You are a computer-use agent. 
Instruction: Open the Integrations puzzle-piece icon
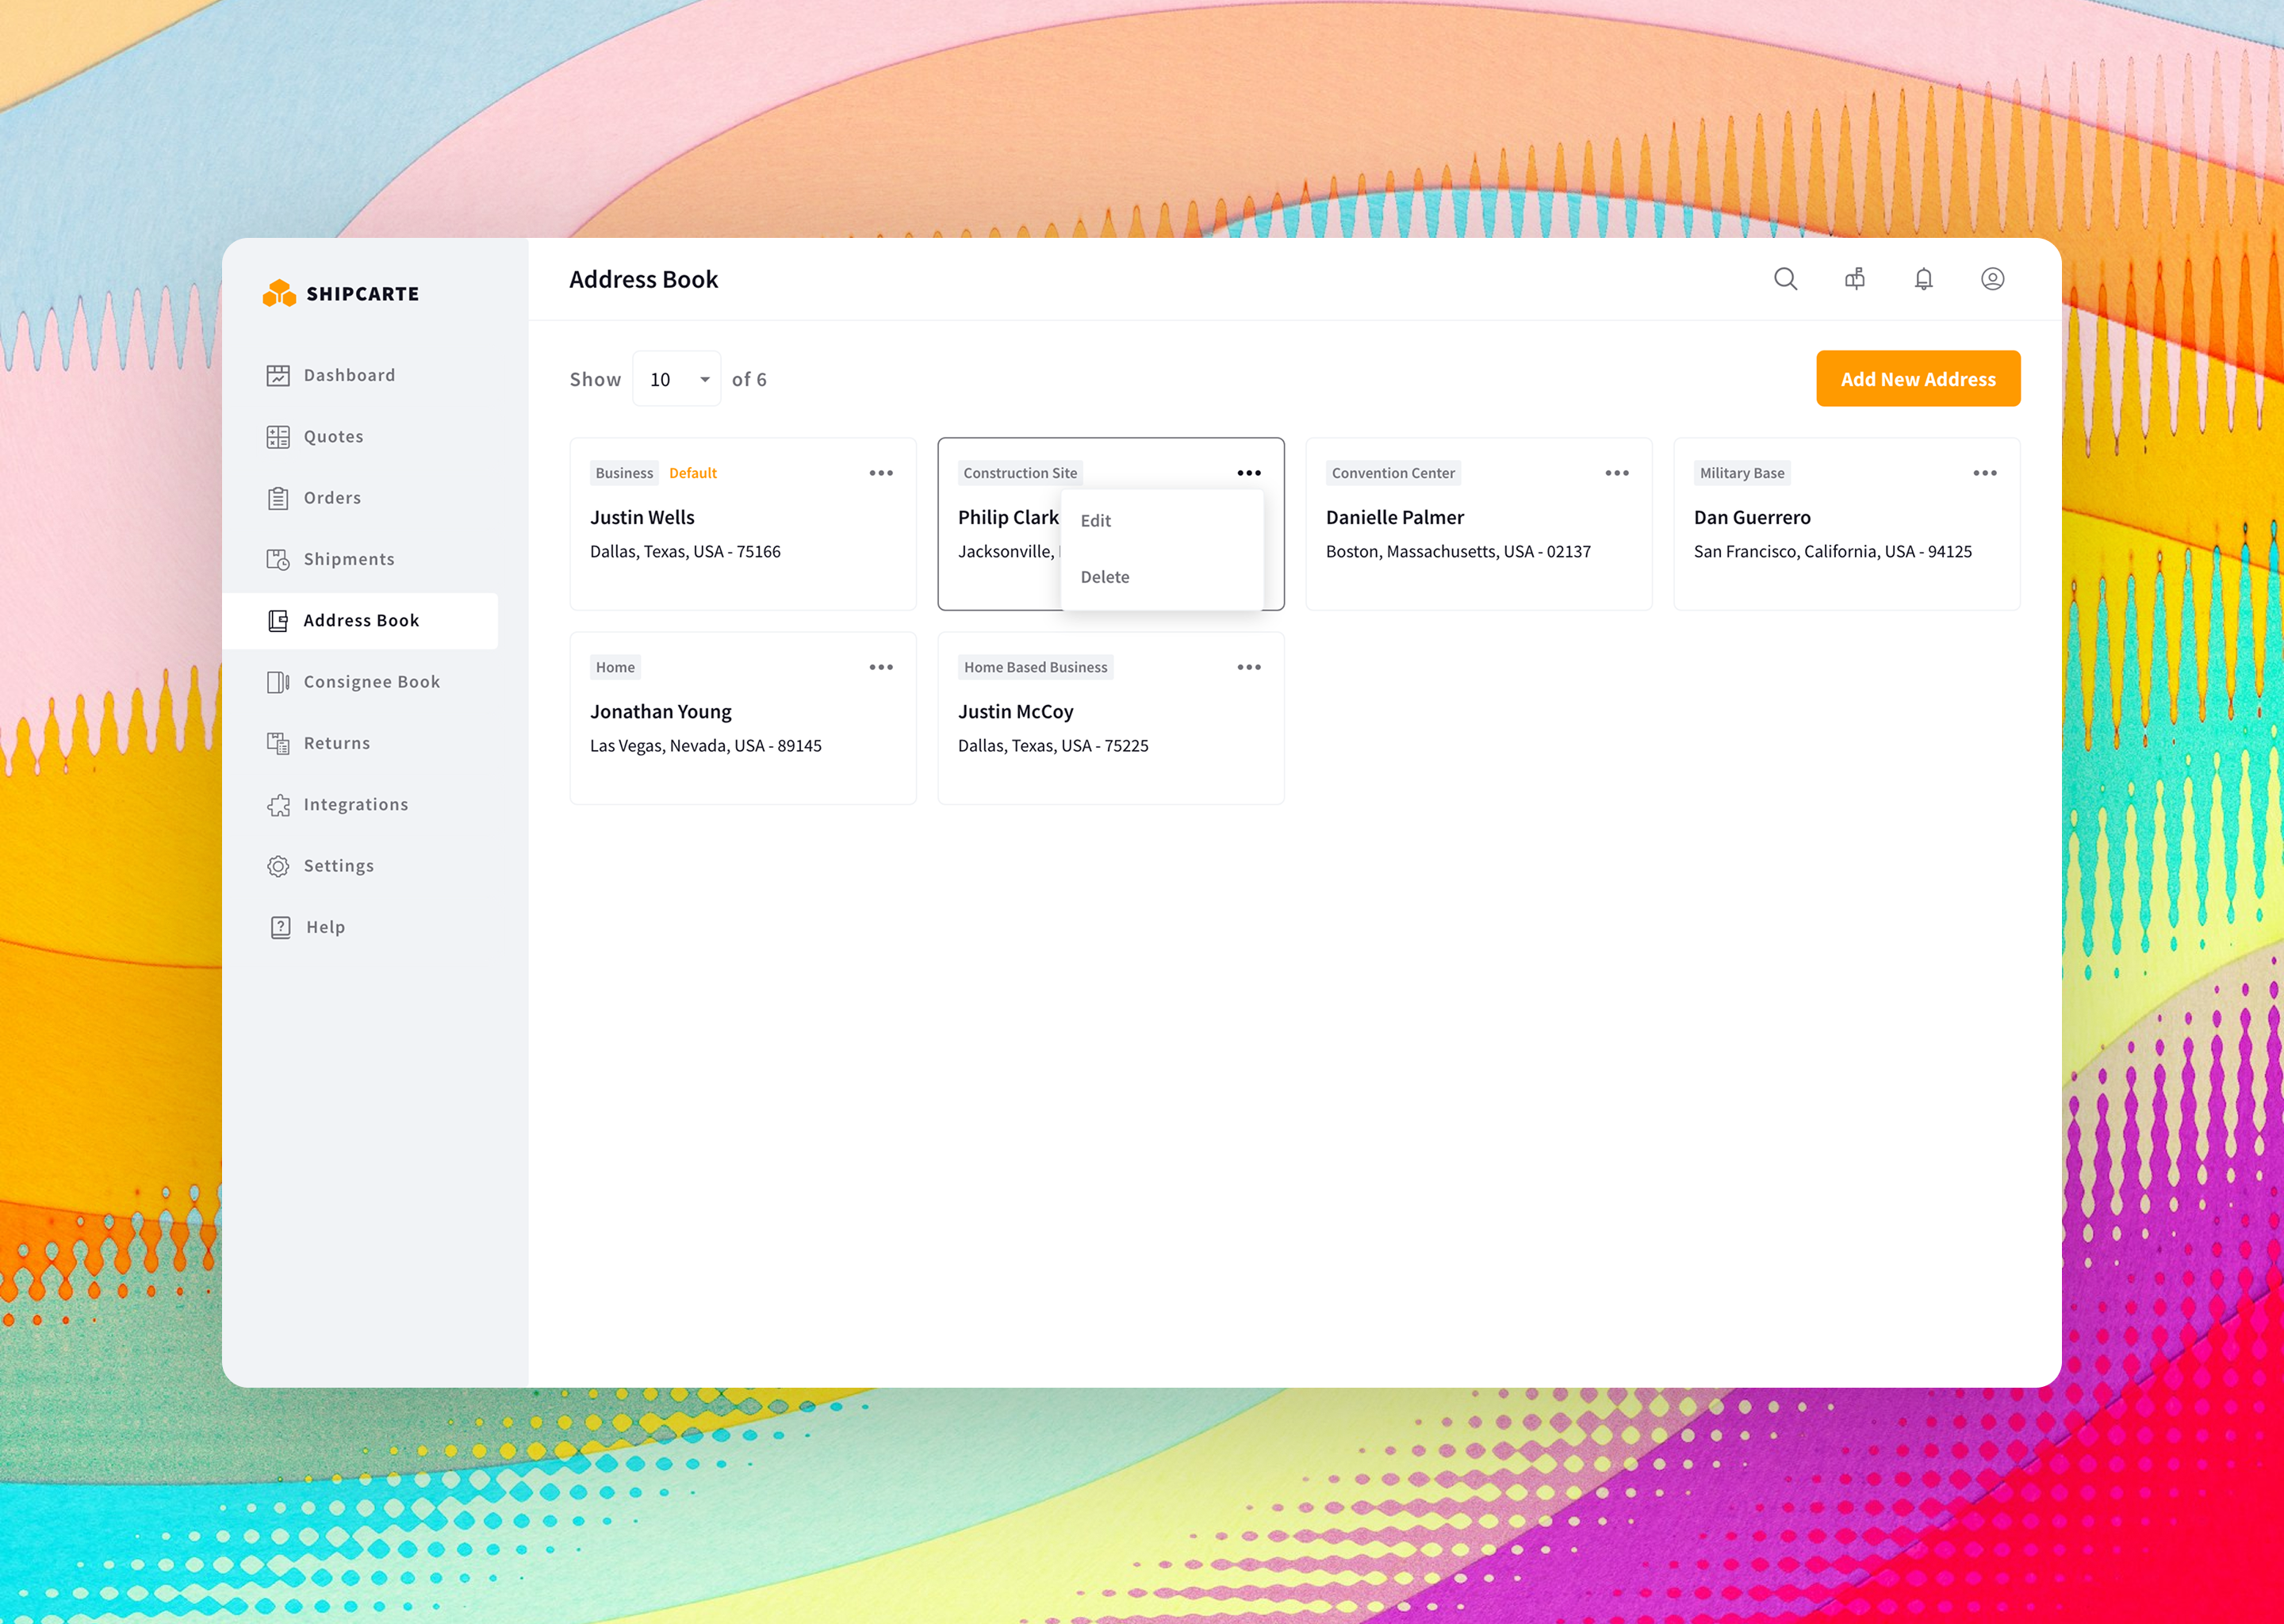(279, 804)
